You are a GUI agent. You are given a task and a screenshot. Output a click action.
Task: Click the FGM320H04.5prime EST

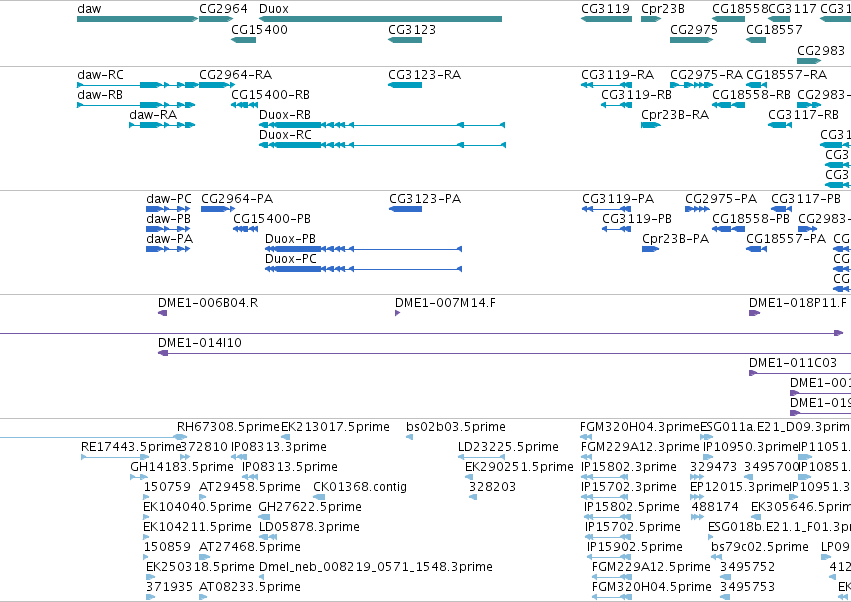(612, 597)
